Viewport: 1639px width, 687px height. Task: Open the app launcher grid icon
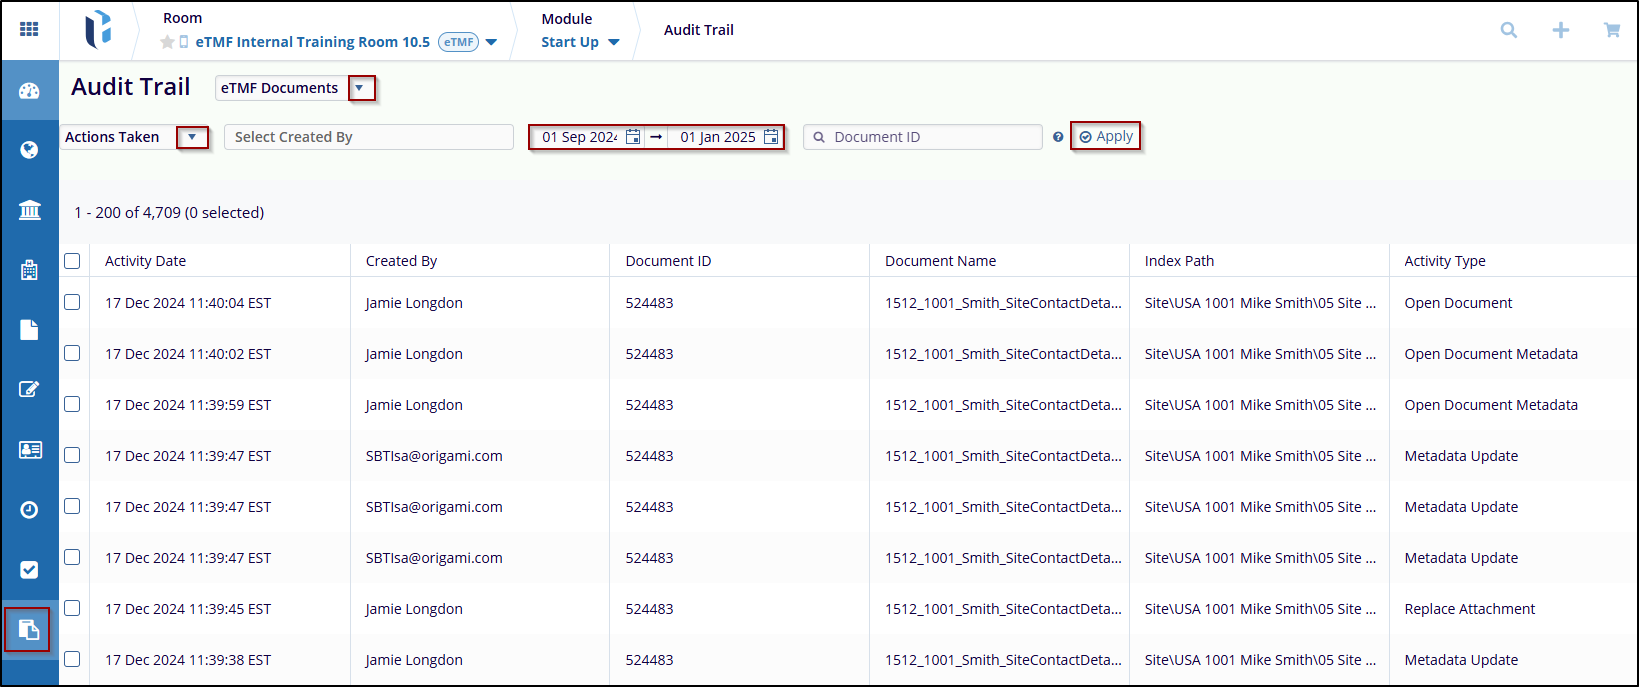pos(29,29)
